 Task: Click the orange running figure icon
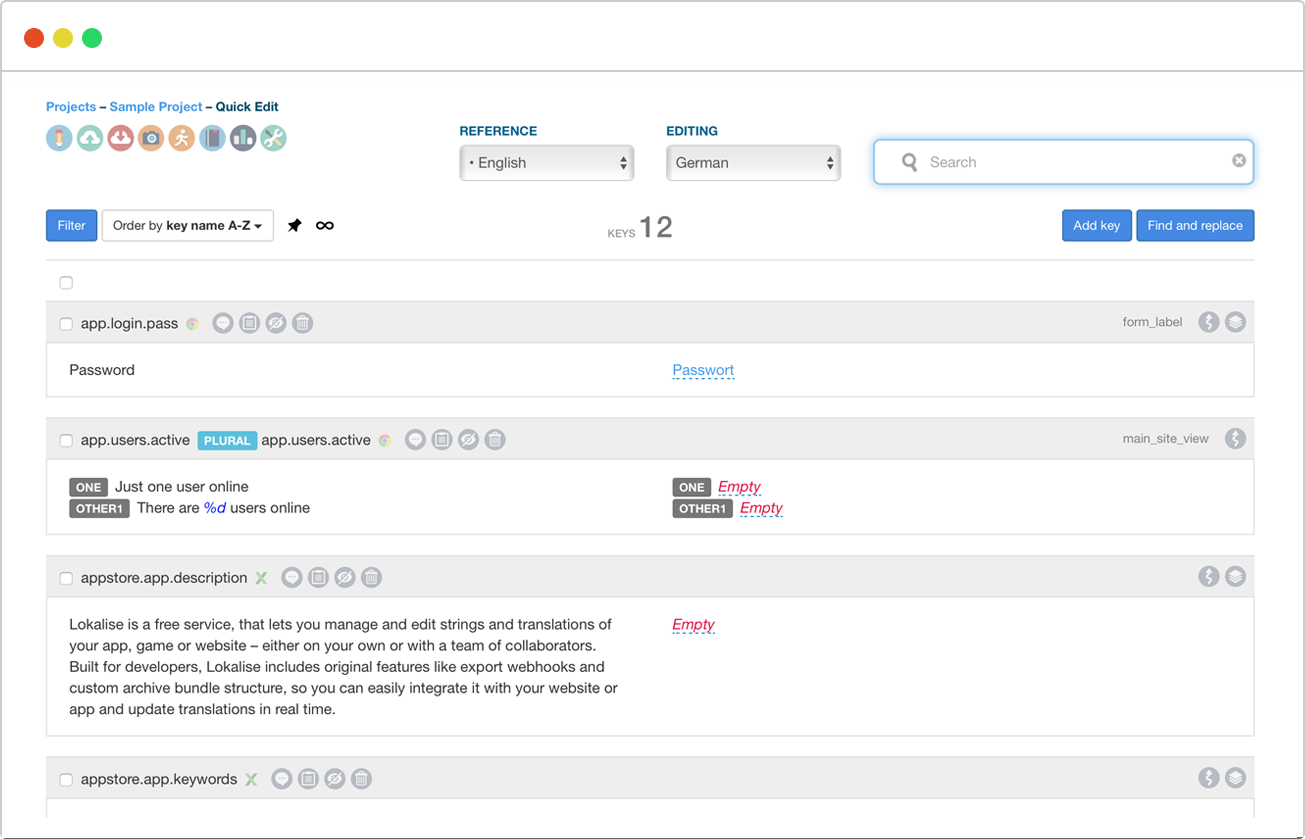182,138
